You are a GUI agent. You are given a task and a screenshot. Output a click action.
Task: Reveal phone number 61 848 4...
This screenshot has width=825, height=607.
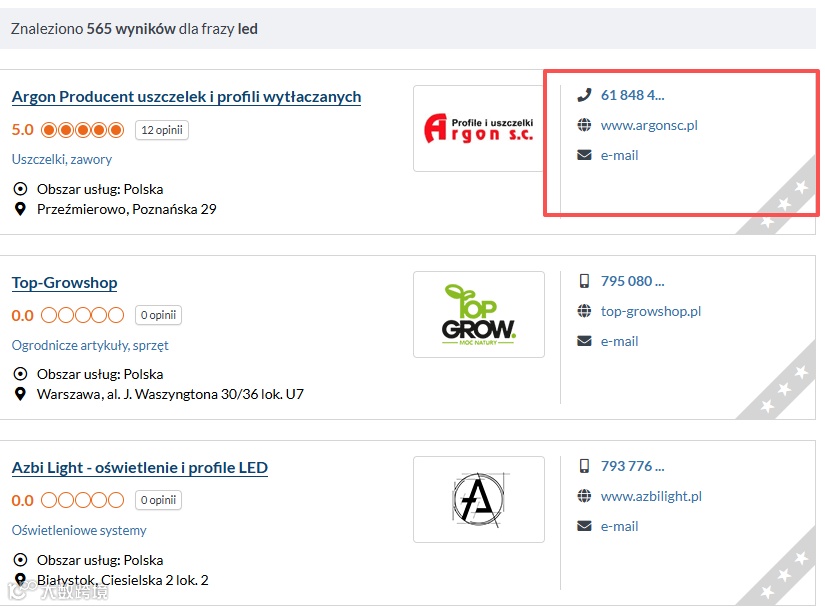[632, 95]
